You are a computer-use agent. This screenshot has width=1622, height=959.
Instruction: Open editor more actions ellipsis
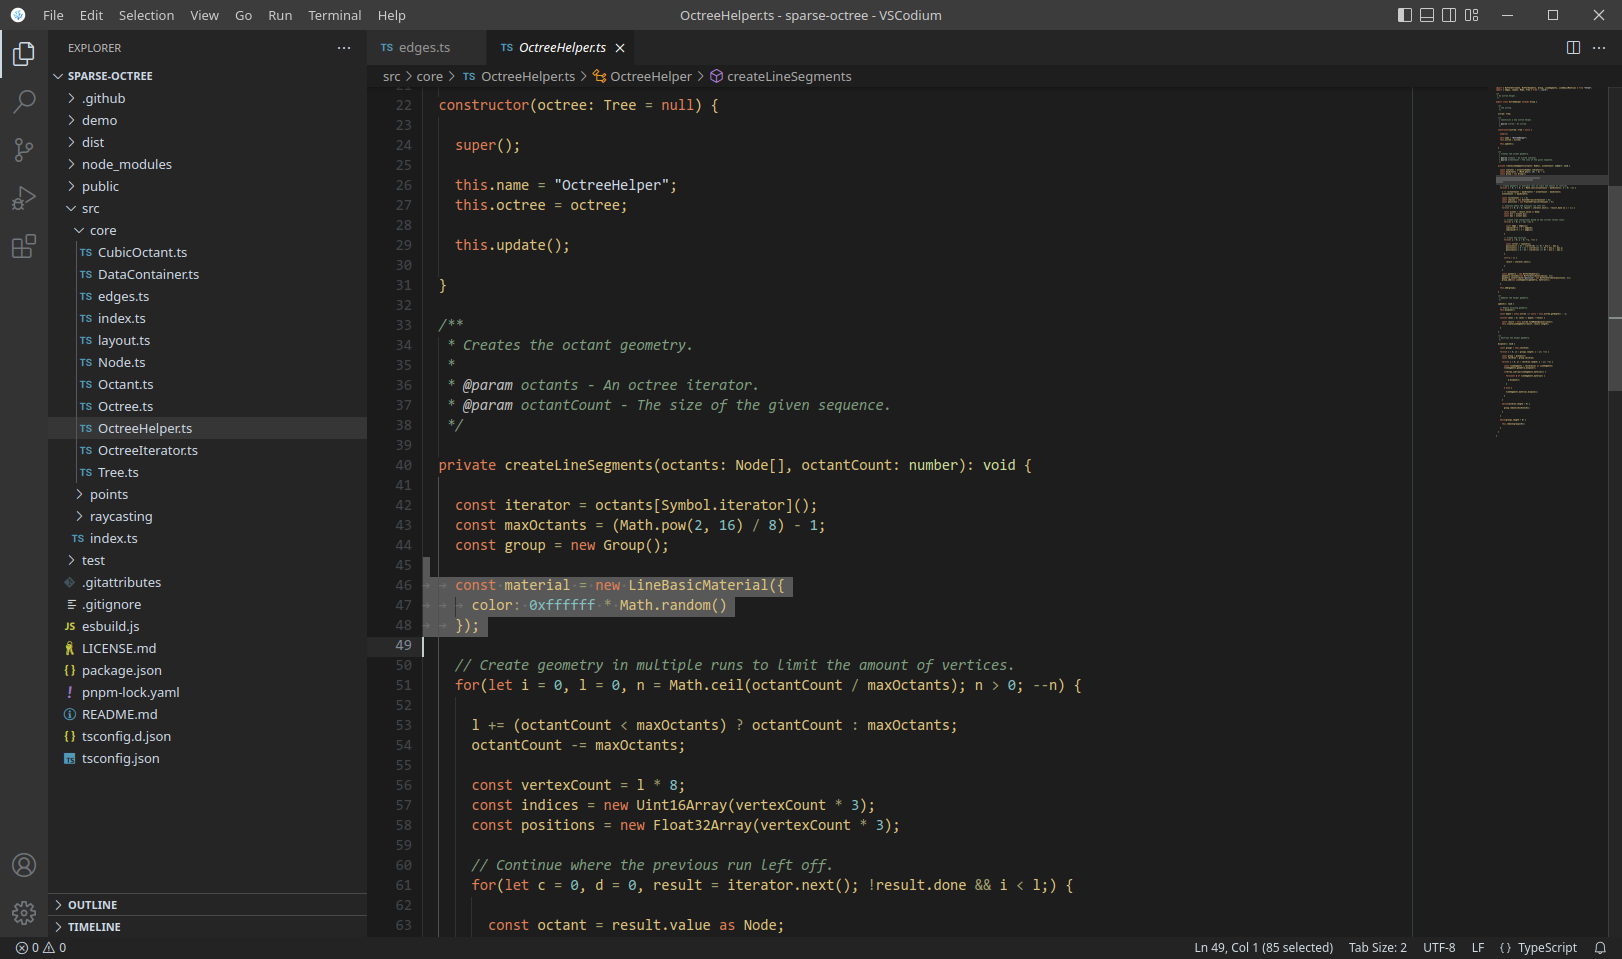pos(1599,48)
